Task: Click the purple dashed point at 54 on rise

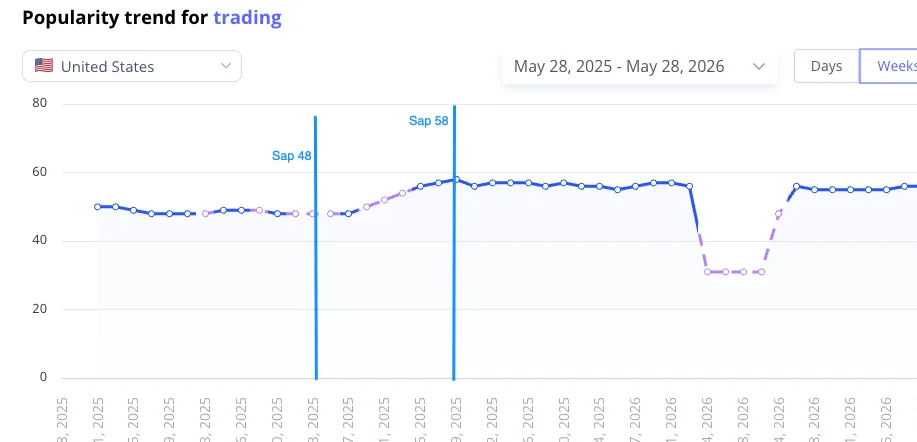Action: point(402,193)
